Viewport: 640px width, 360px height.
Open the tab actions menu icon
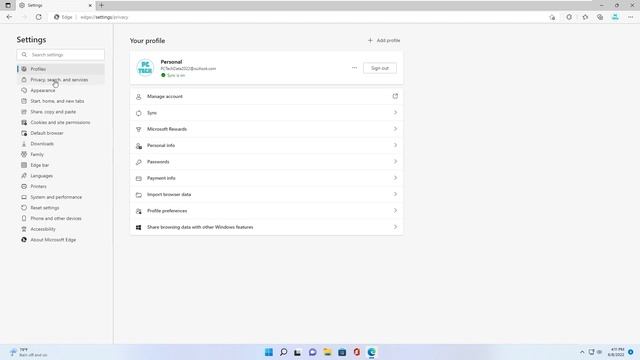pos(8,5)
